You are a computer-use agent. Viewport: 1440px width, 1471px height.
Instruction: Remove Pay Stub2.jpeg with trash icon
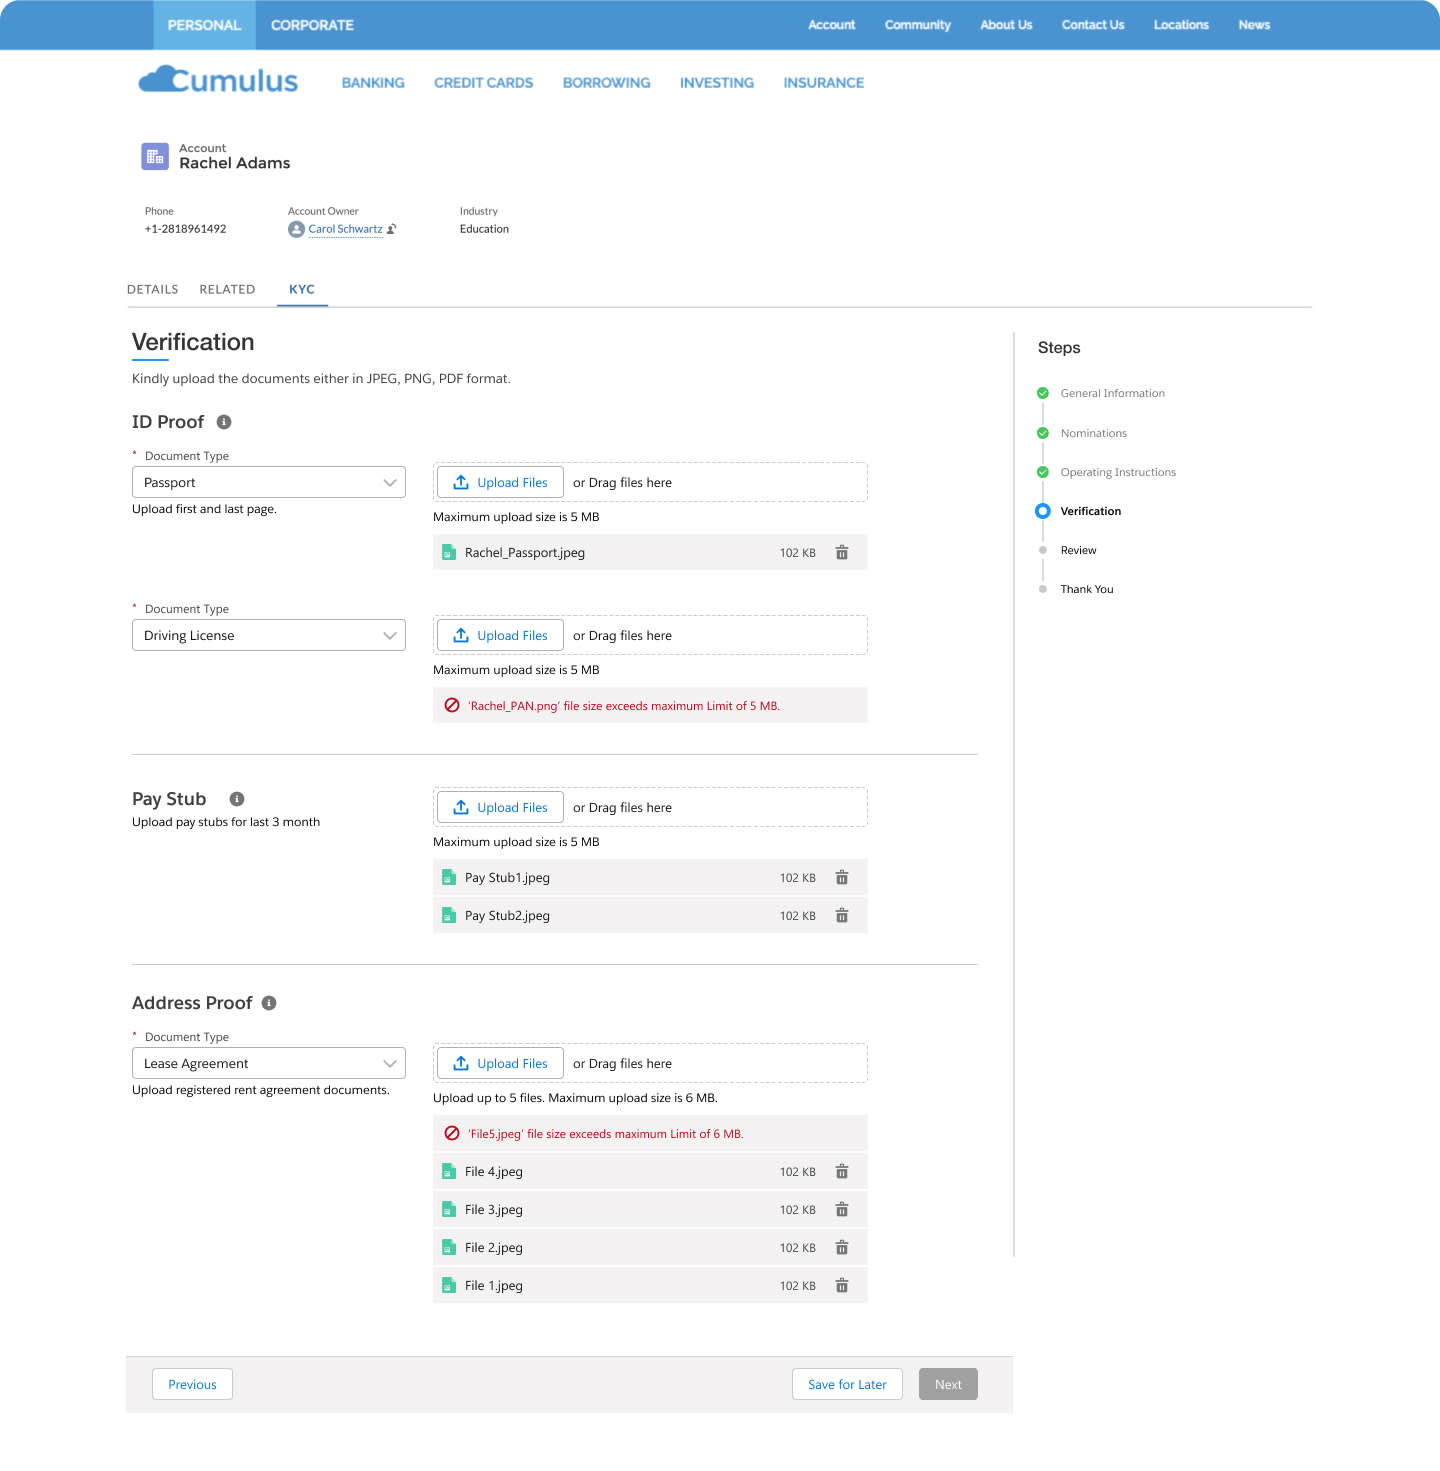[842, 915]
